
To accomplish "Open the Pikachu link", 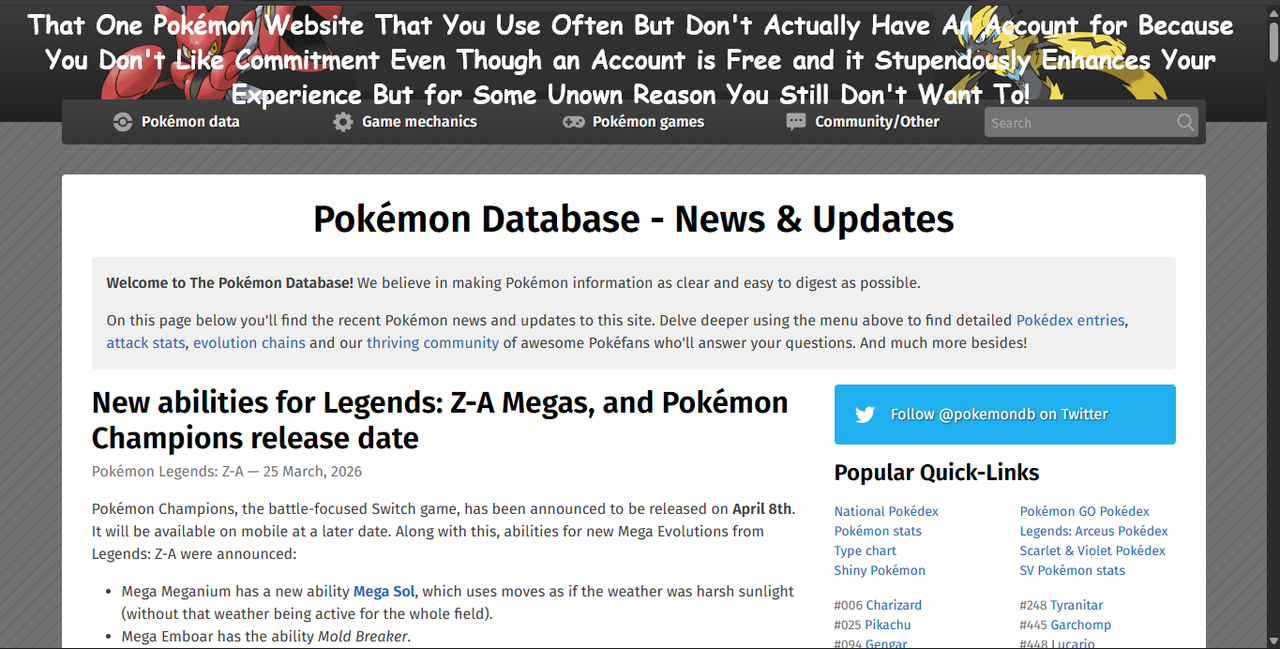I will (888, 625).
